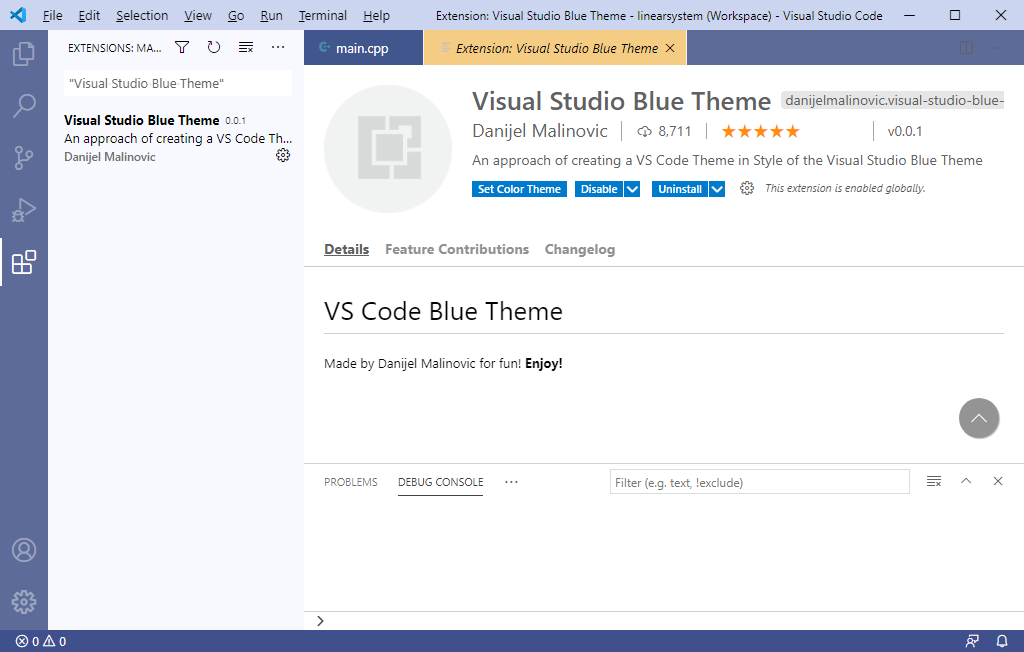Image resolution: width=1024 pixels, height=652 pixels.
Task: Open the Help menu
Action: coord(376,15)
